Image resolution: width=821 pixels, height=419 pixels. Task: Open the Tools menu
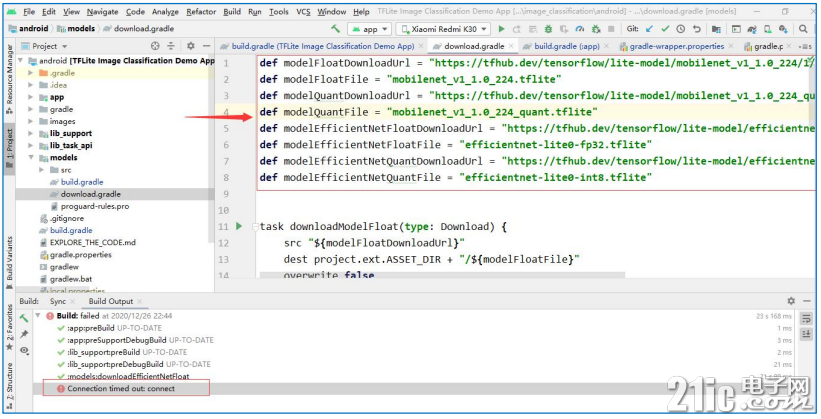279,12
